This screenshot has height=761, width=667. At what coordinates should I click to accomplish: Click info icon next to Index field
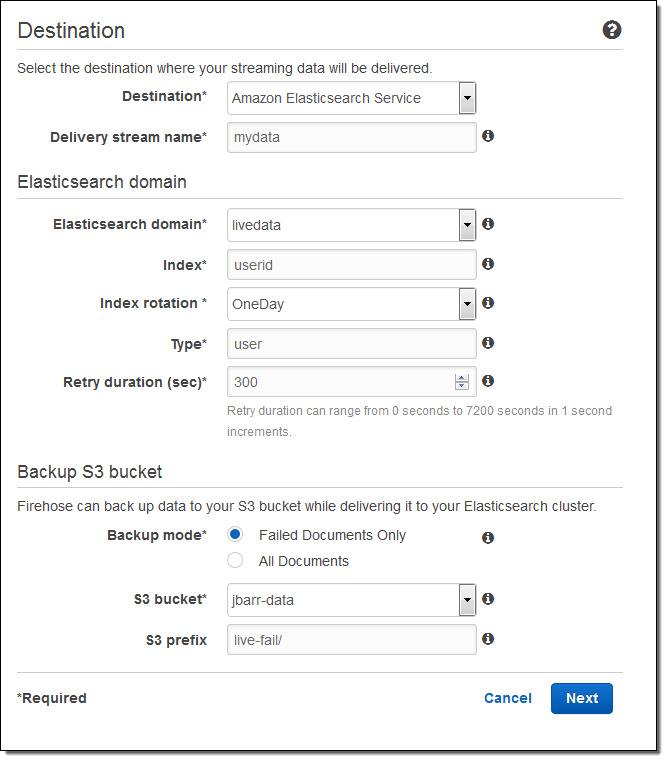tap(488, 264)
